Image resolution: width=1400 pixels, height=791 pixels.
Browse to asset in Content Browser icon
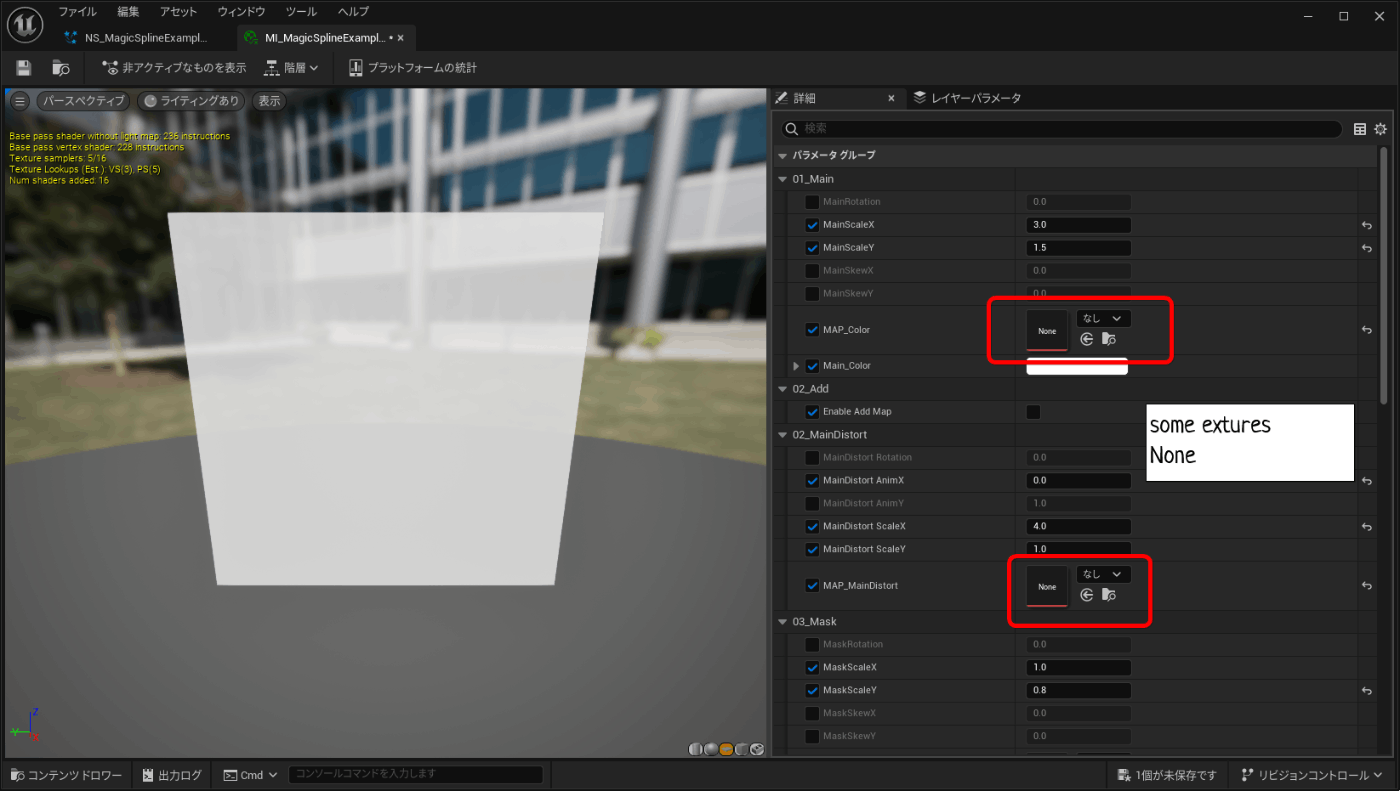[61, 68]
